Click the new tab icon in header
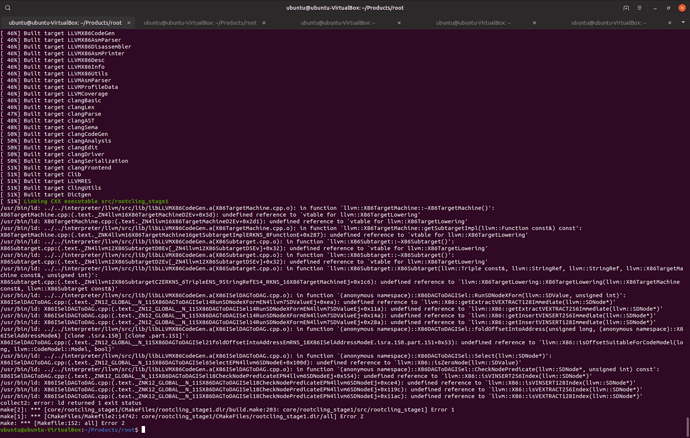690x438 pixels. click(x=626, y=7)
